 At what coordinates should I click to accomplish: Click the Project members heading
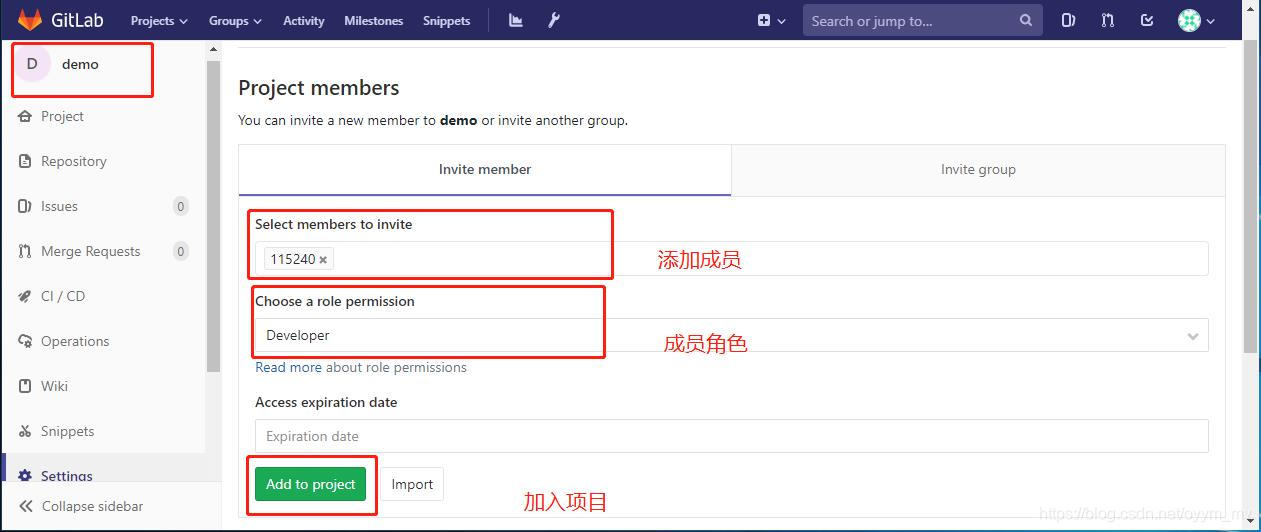(x=319, y=88)
